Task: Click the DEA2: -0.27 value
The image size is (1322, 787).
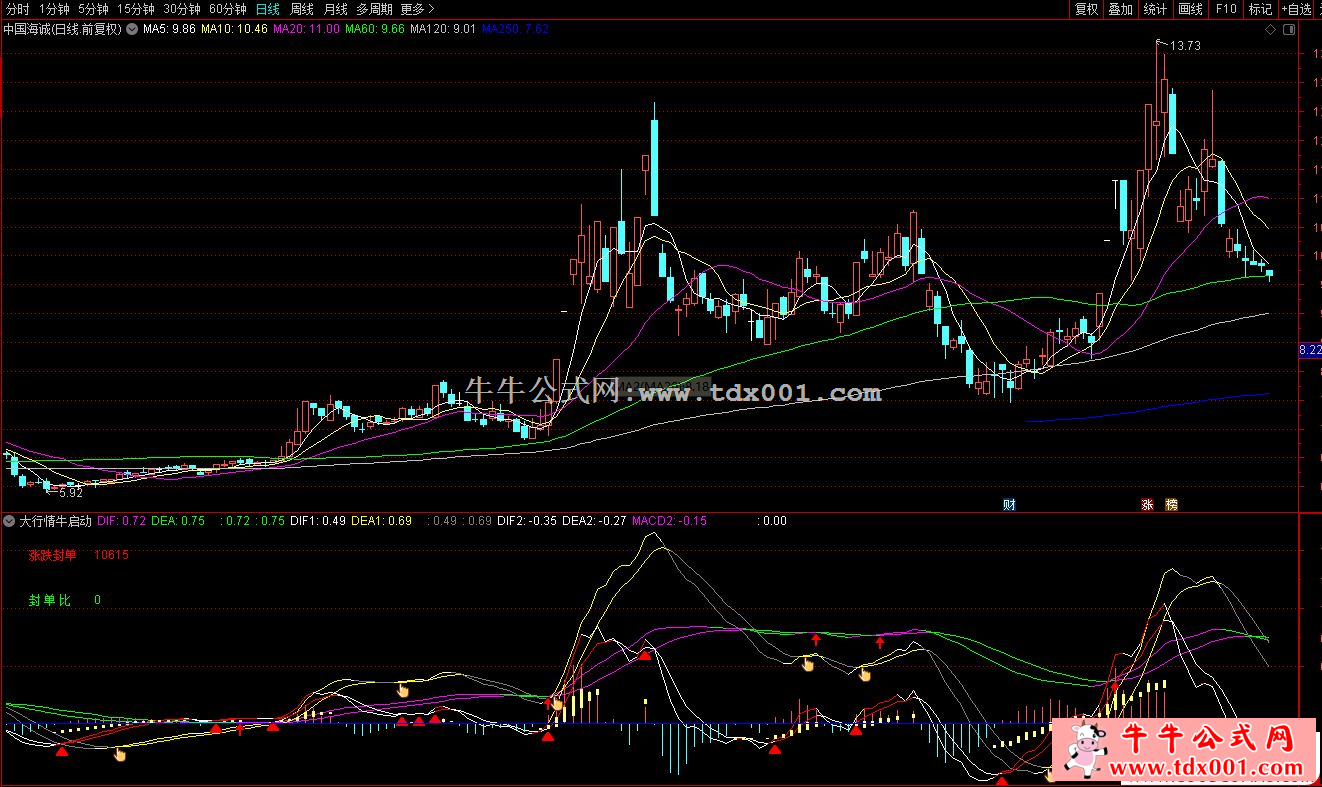Action: tap(594, 521)
